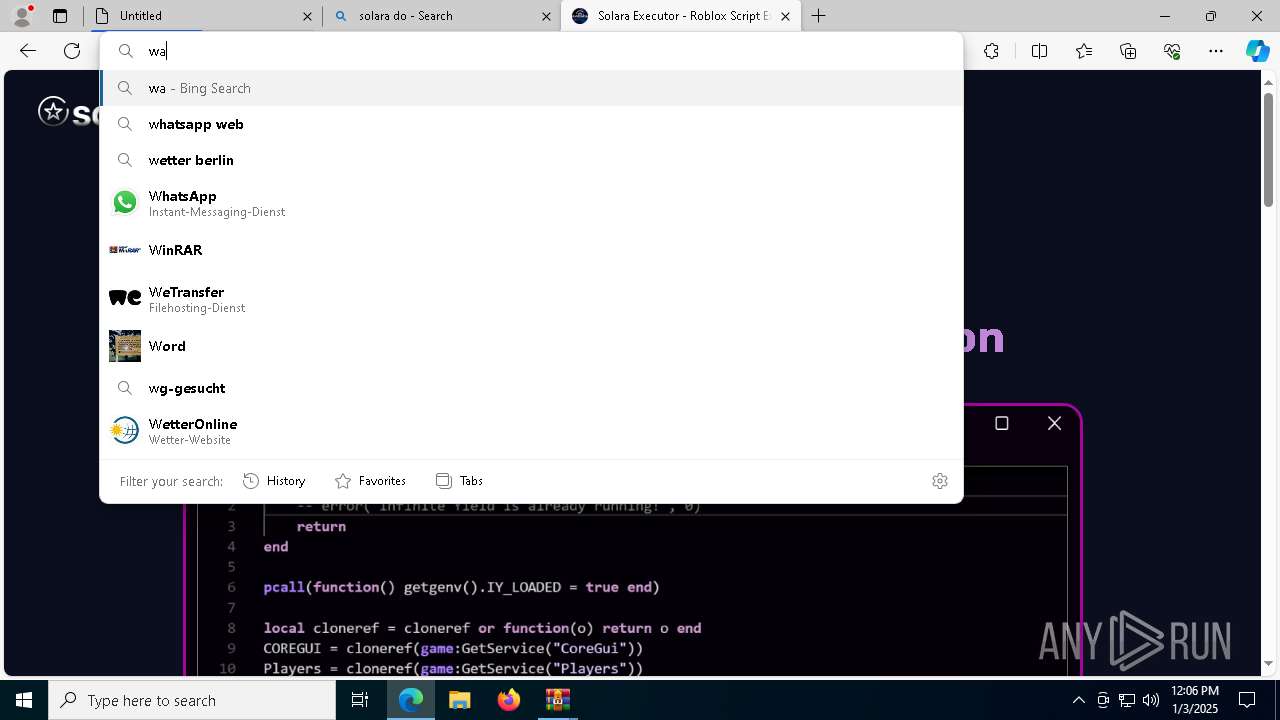Open Edge Settings and more menu
Image resolution: width=1280 pixels, height=720 pixels.
(1216, 51)
